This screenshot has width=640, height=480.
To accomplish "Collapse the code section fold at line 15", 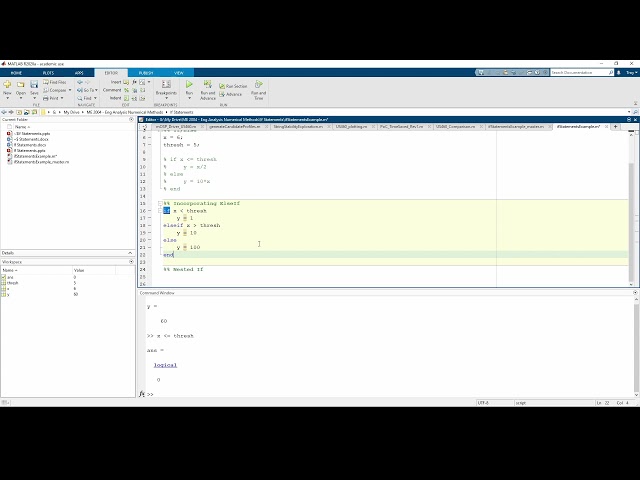I will (160, 203).
